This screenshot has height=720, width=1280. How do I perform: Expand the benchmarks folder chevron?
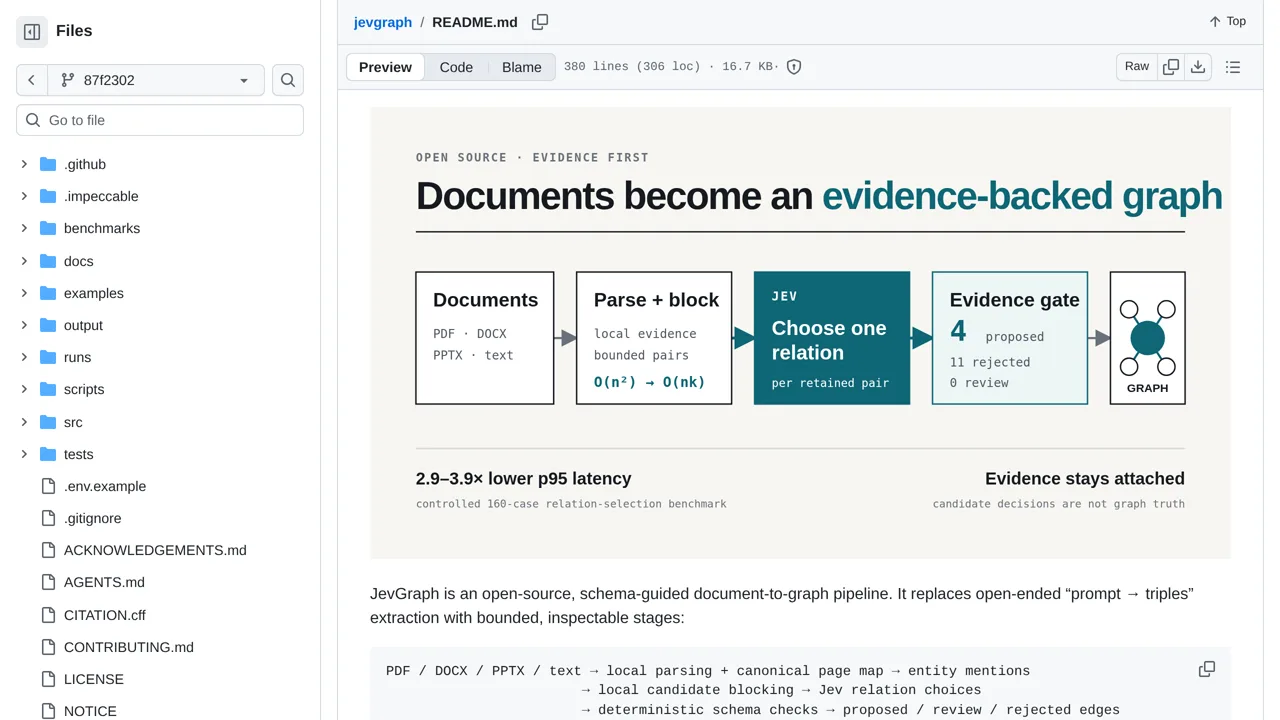24,228
